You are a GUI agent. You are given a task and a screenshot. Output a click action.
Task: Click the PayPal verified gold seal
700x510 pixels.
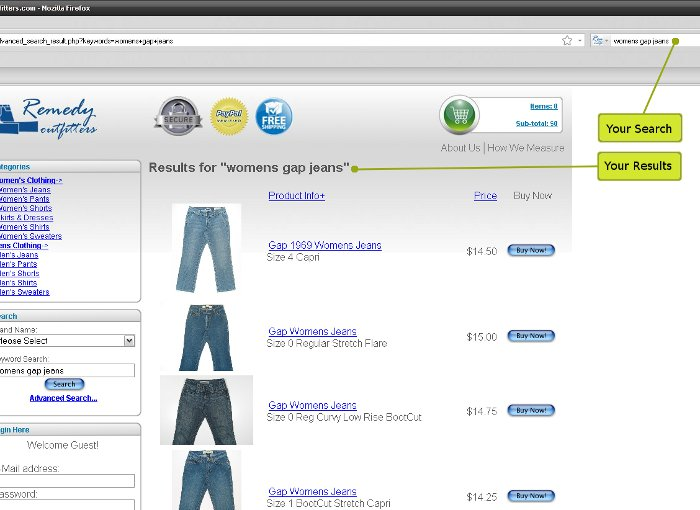point(229,116)
